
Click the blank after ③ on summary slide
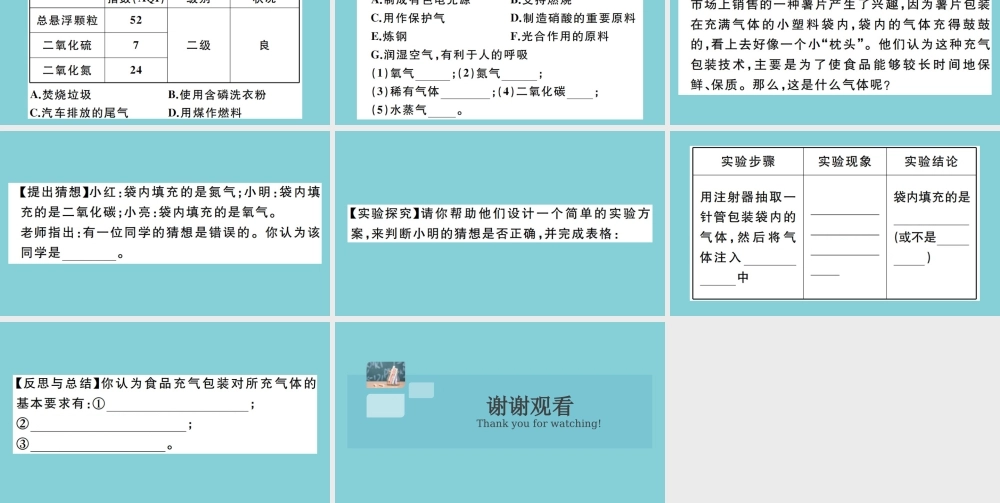[98, 446]
